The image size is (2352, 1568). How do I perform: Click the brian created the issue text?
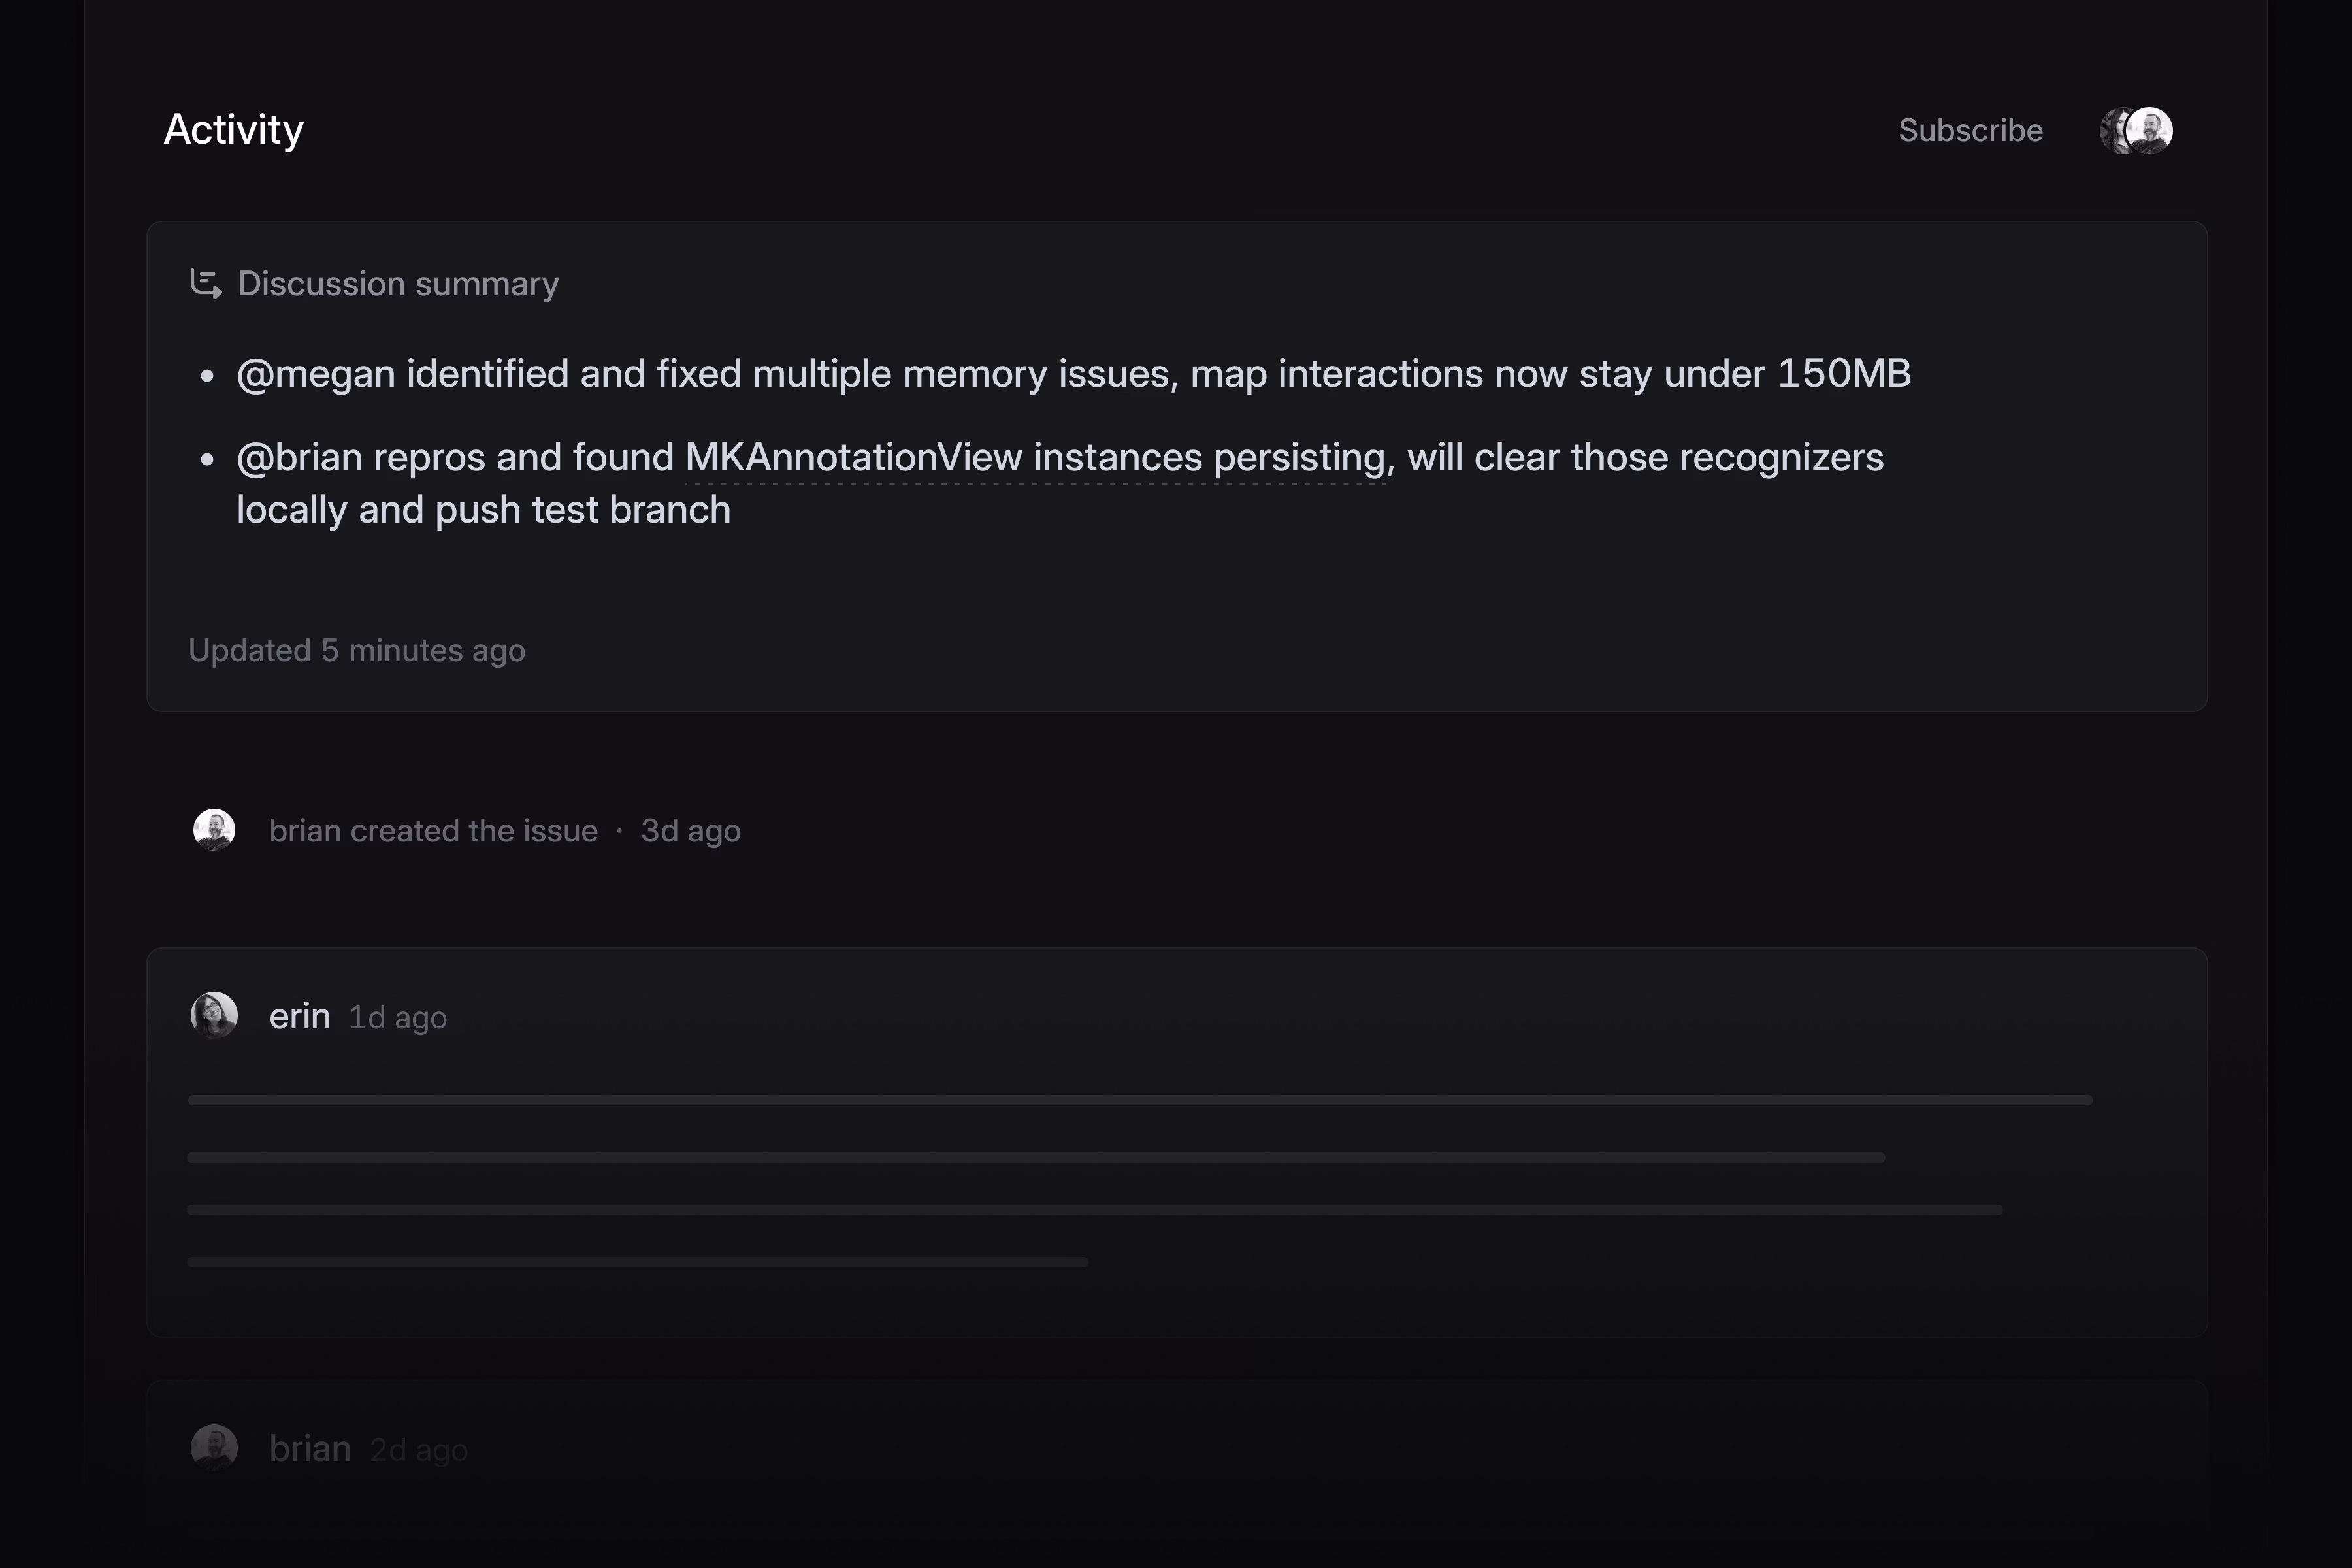pyautogui.click(x=433, y=831)
